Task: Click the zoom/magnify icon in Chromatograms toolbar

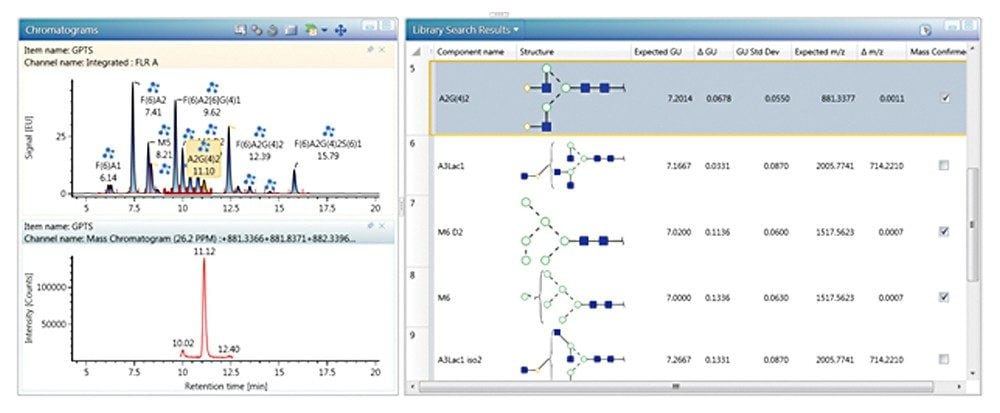Action: (x=240, y=30)
